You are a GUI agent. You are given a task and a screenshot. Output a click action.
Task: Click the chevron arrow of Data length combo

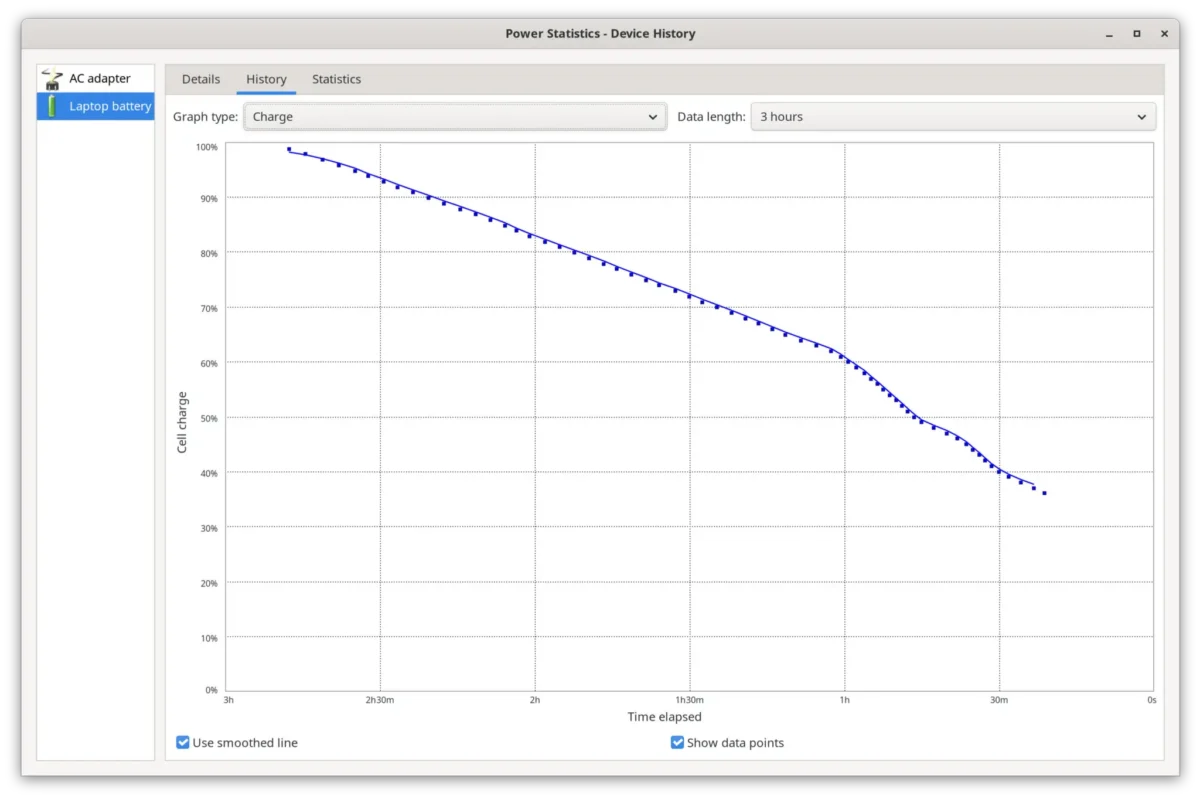click(x=1142, y=117)
